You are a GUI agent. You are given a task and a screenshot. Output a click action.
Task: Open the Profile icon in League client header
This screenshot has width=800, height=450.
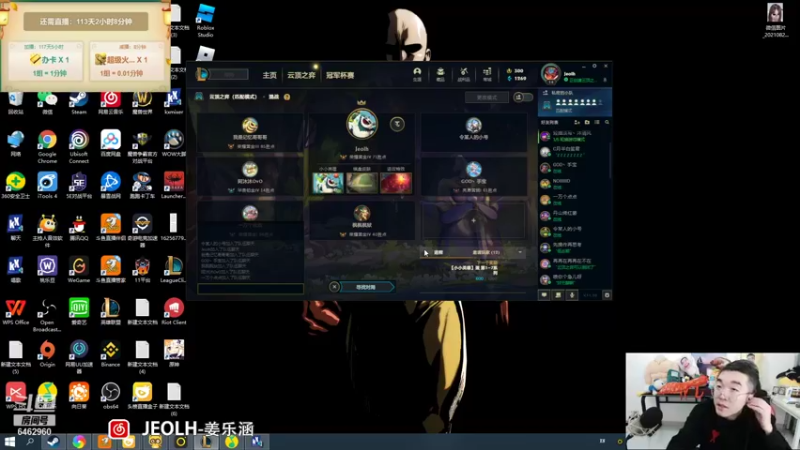[x=417, y=74]
